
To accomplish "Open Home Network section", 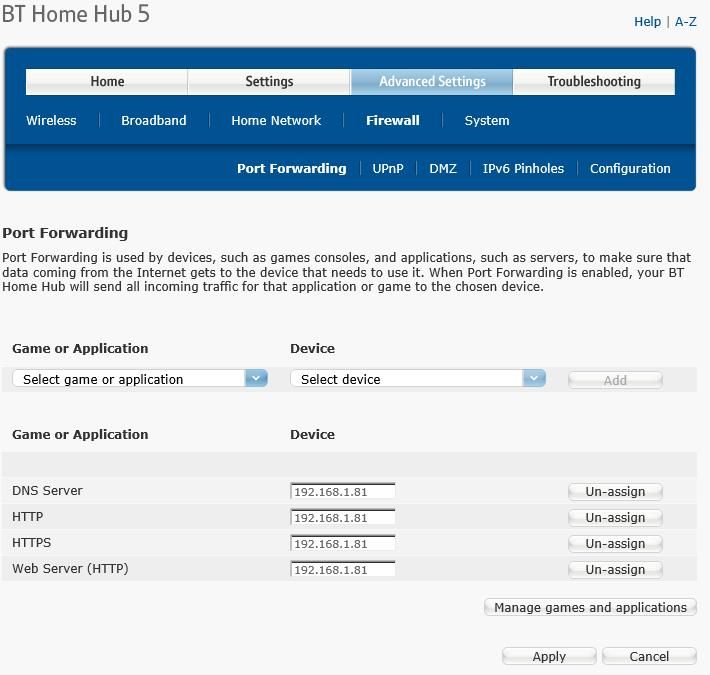I will [x=276, y=120].
